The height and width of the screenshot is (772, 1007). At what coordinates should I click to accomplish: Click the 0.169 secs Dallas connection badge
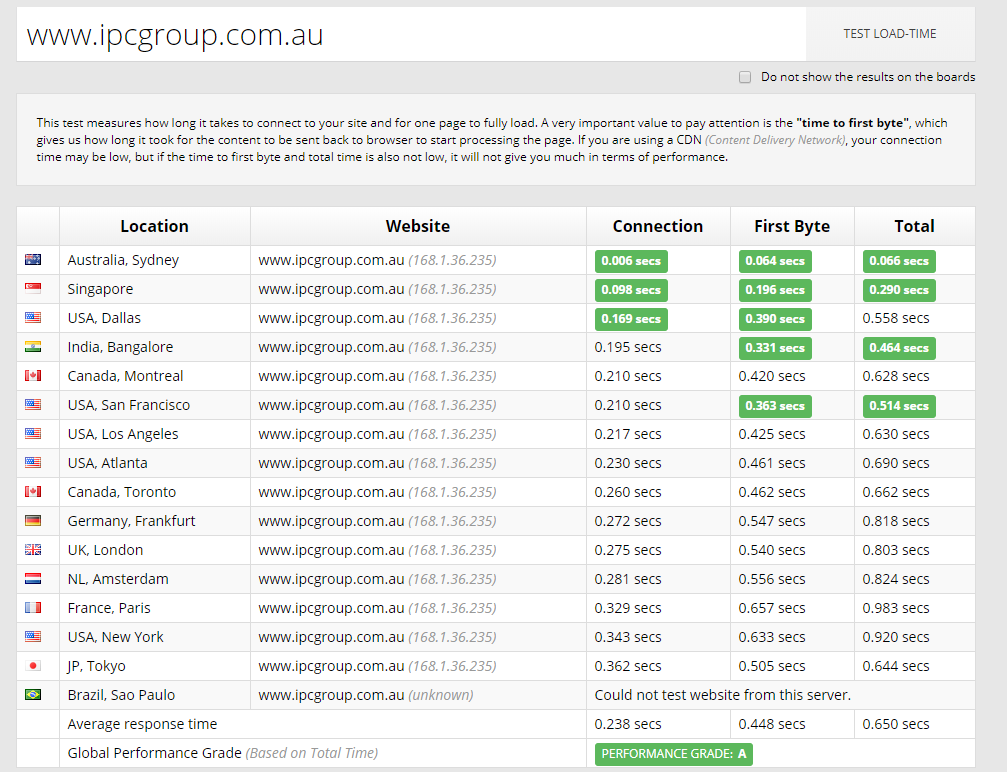point(631,319)
